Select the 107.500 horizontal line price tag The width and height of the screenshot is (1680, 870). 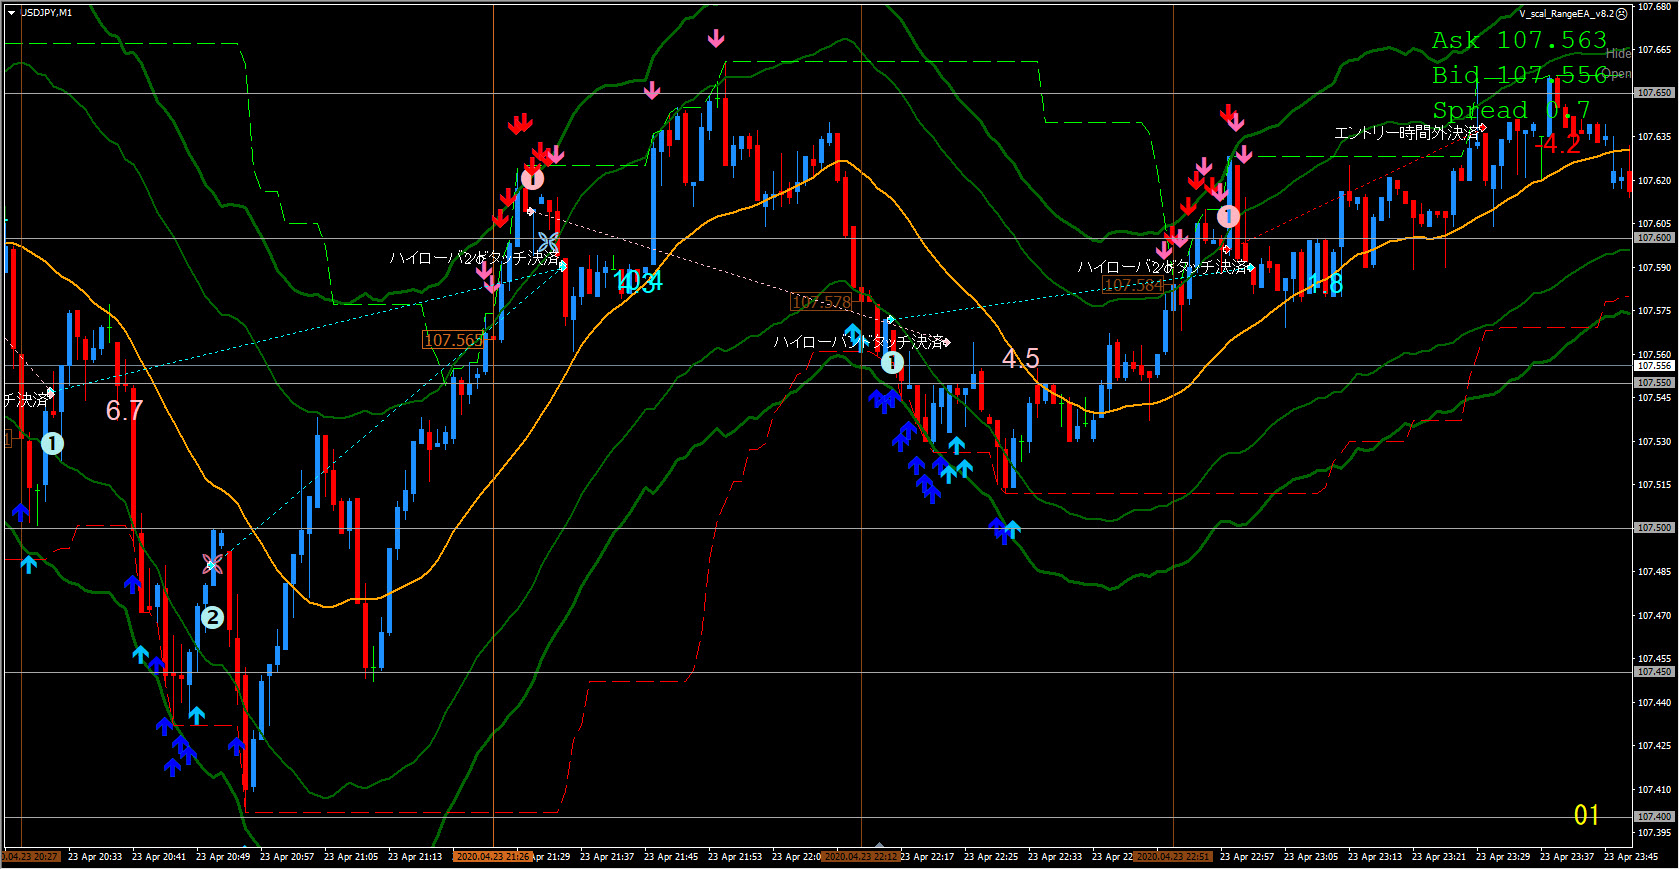pyautogui.click(x=1654, y=528)
